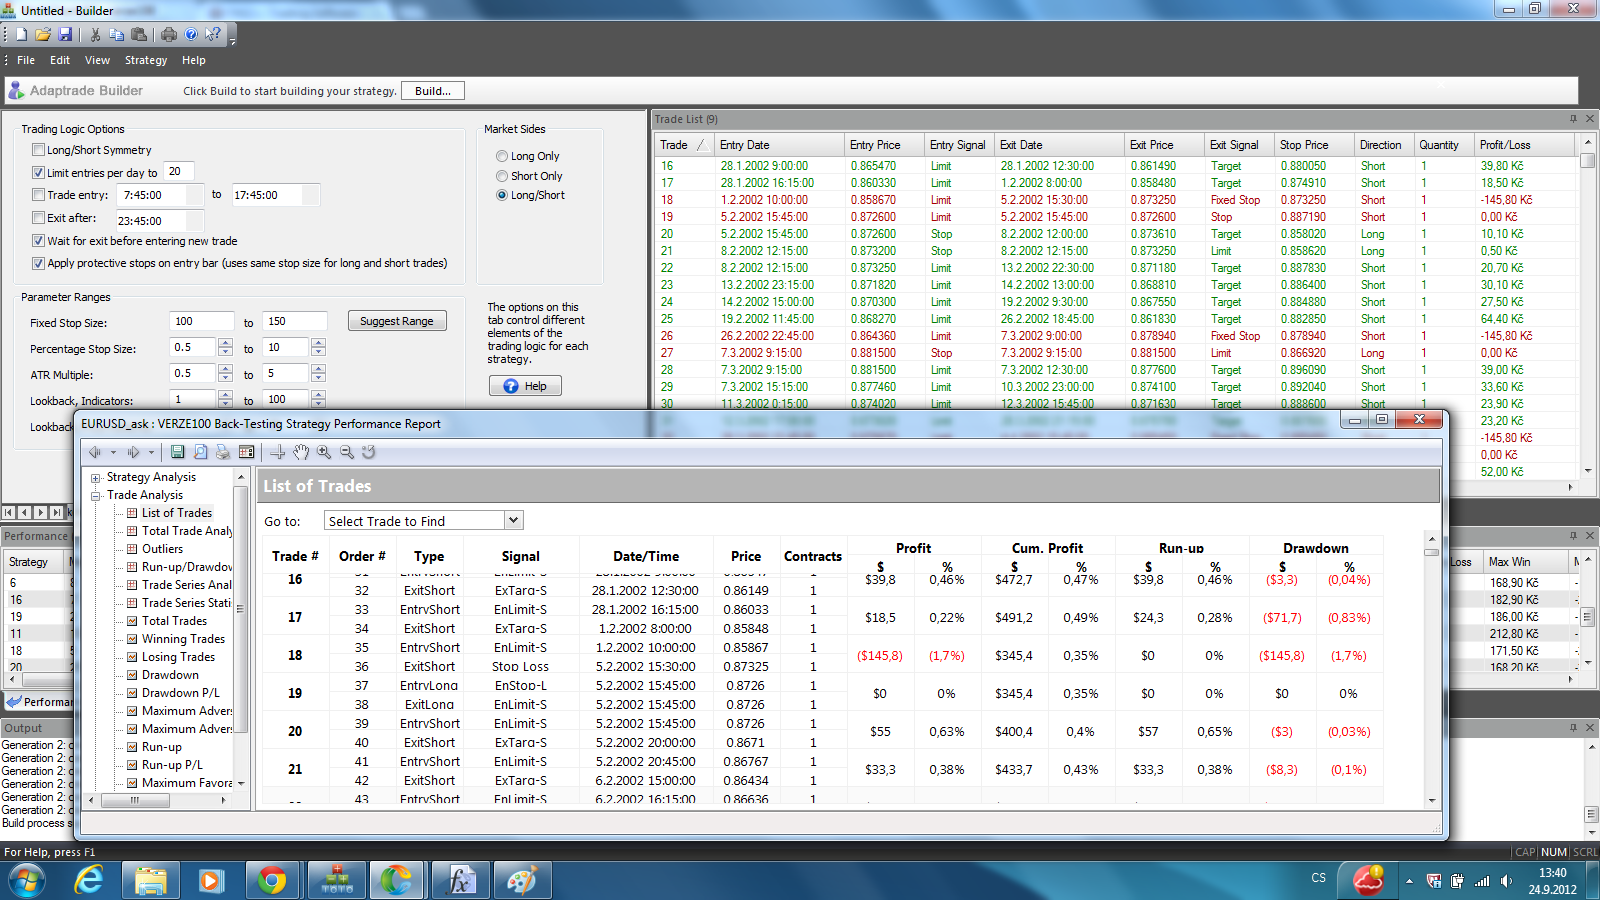Click the Build... button
The width and height of the screenshot is (1600, 900).
(x=433, y=91)
